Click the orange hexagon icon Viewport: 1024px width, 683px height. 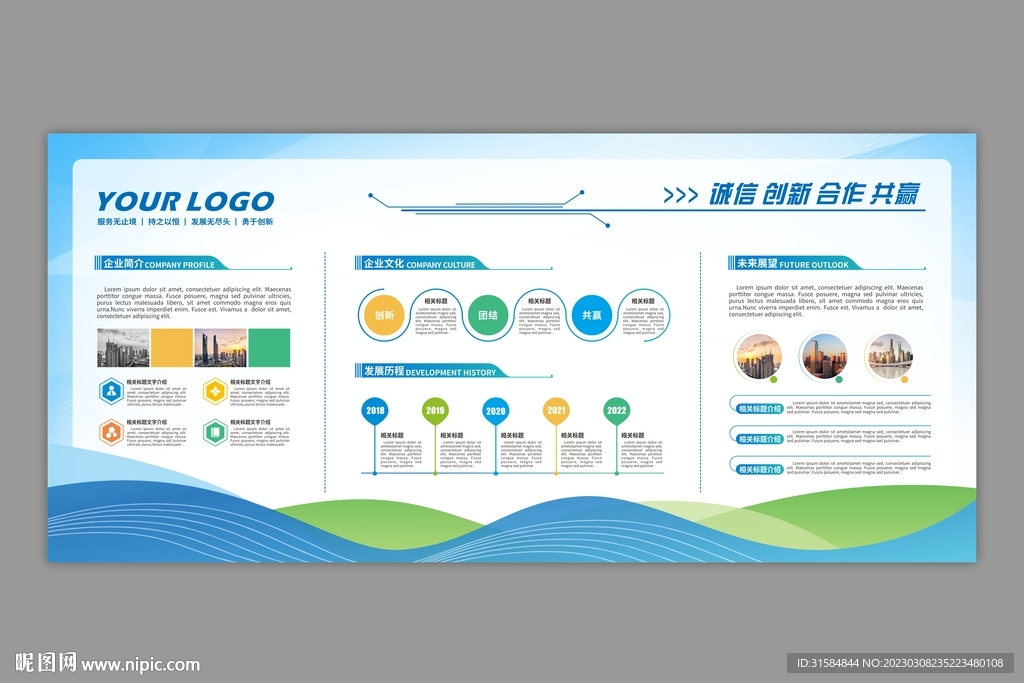click(112, 432)
